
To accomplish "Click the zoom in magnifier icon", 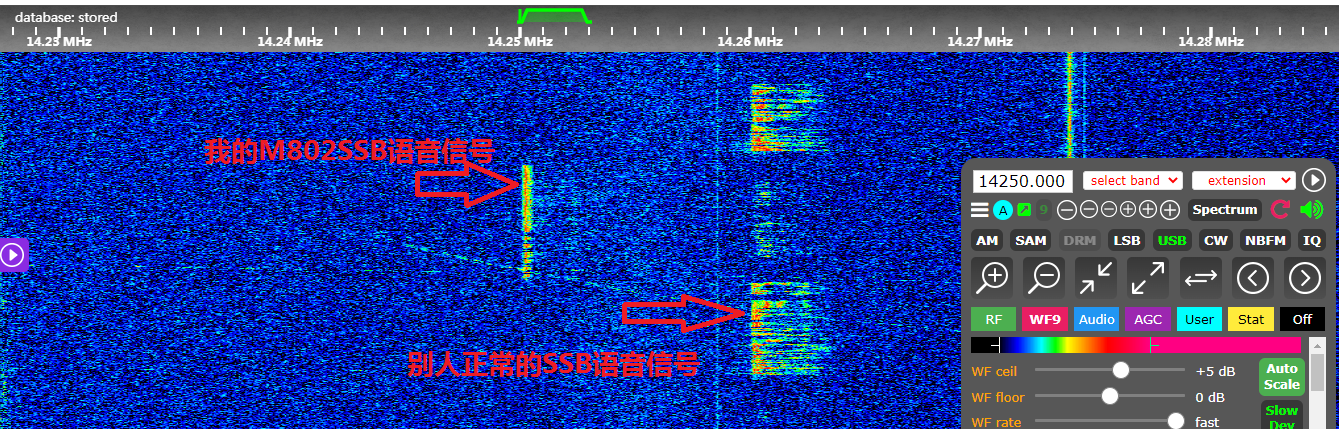I will click(x=992, y=277).
